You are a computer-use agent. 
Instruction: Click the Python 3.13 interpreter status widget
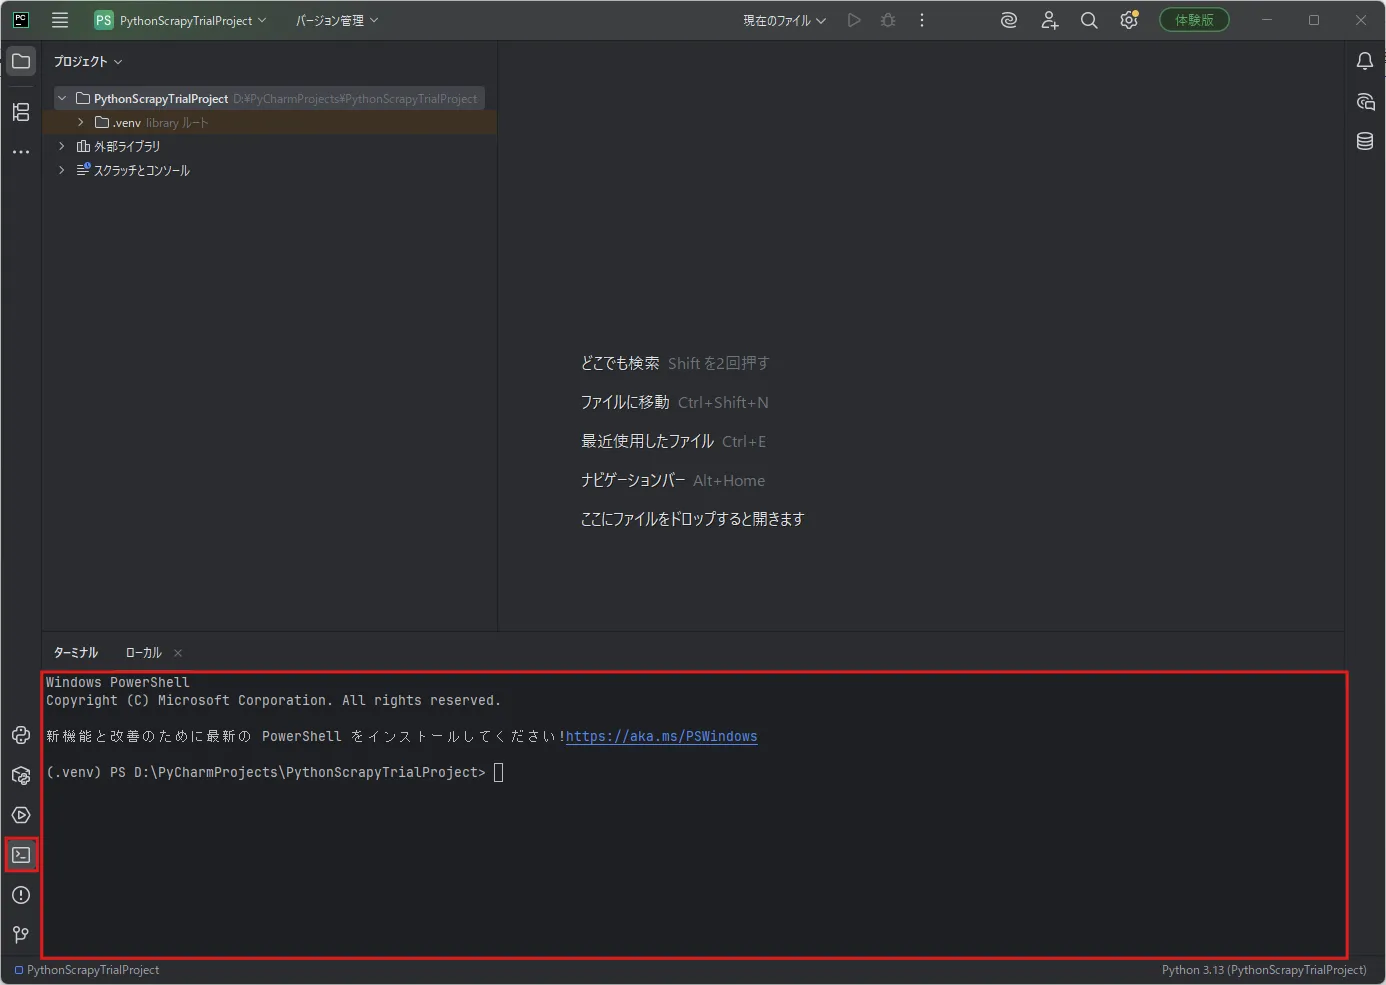point(1264,970)
